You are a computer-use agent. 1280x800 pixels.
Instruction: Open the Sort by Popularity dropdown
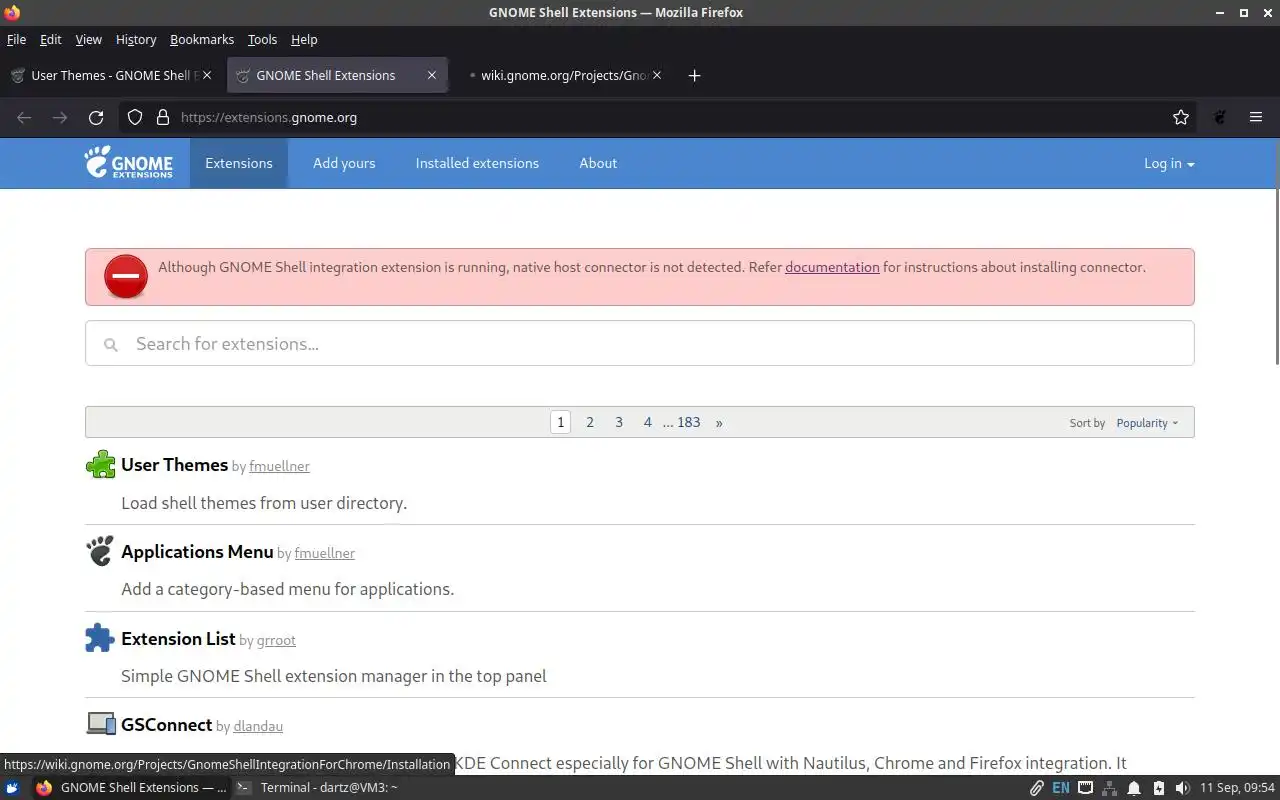pyautogui.click(x=1147, y=423)
